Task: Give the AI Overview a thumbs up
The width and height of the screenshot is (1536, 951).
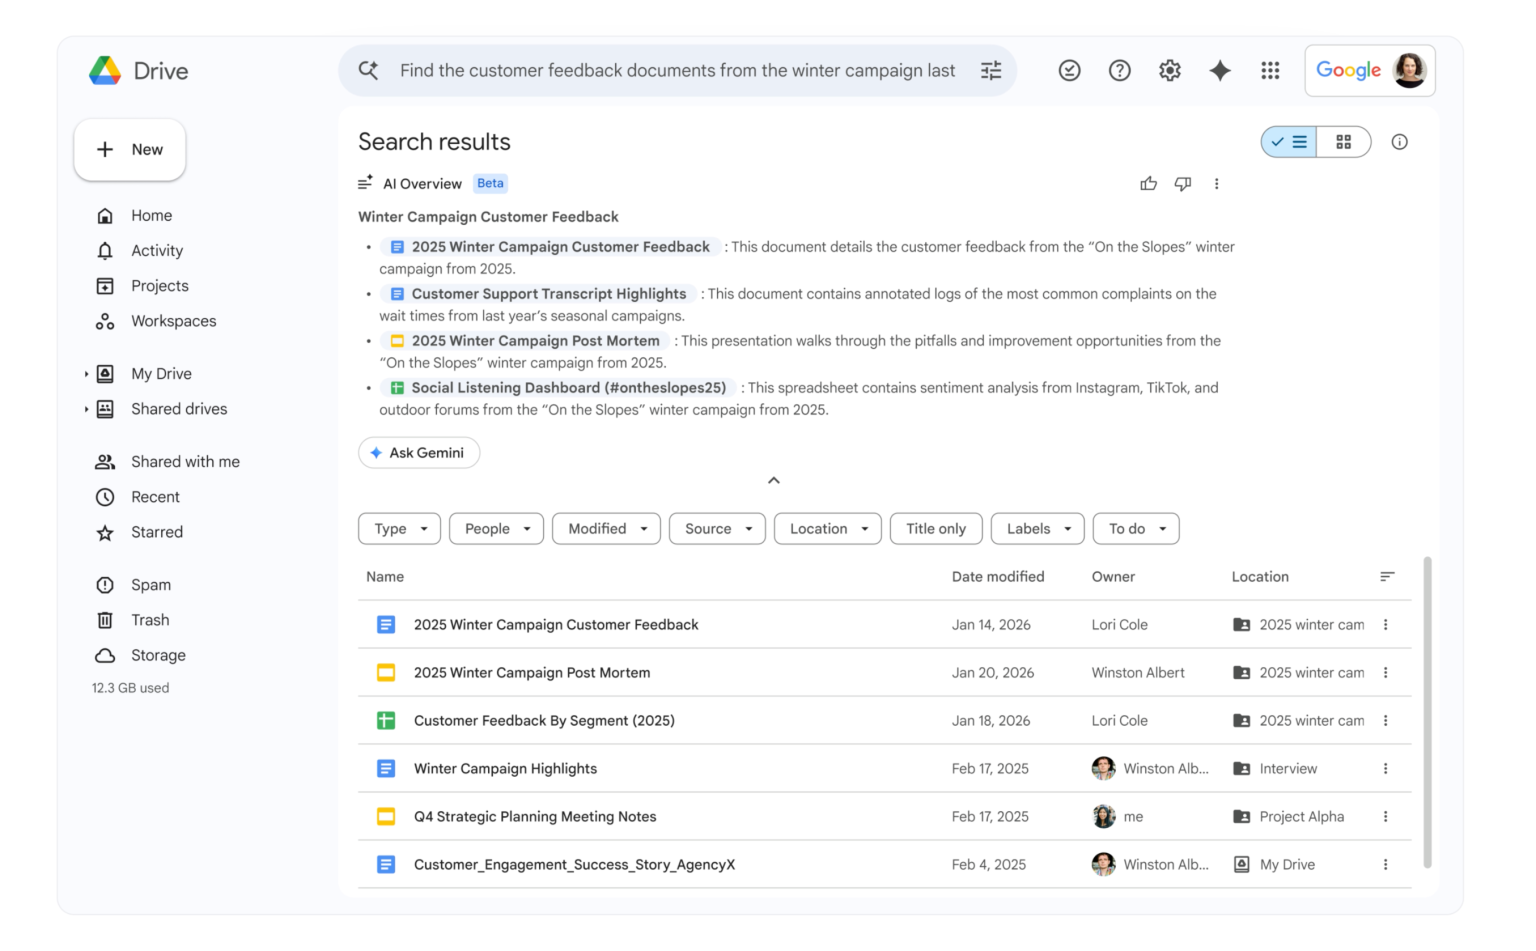Action: click(x=1148, y=183)
